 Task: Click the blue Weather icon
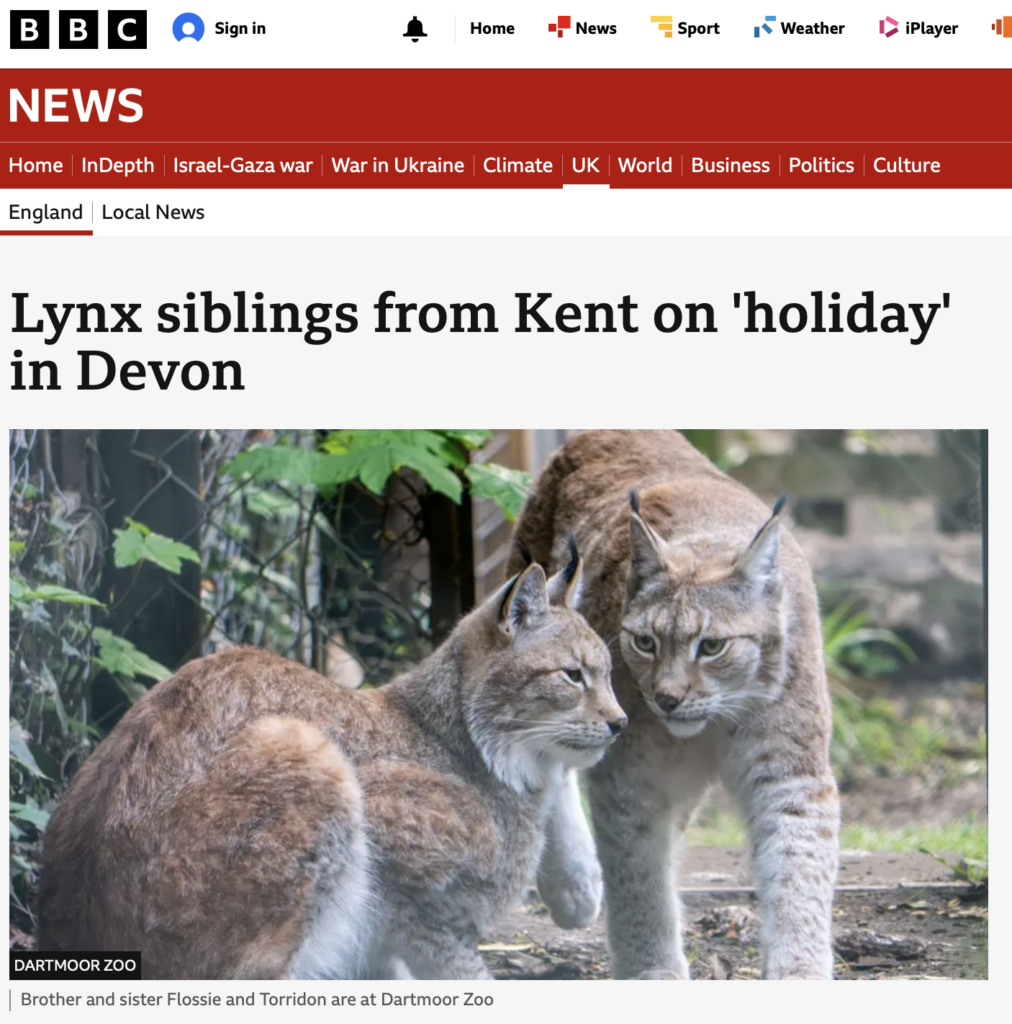pyautogui.click(x=765, y=27)
